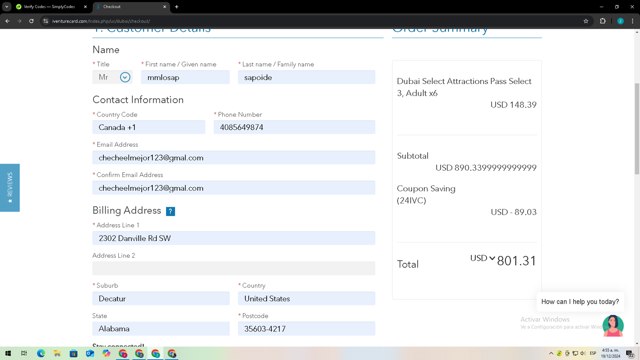The image size is (640, 360).
Task: Select the 'Coupon Saving (24IVC)' label
Action: 426,194
